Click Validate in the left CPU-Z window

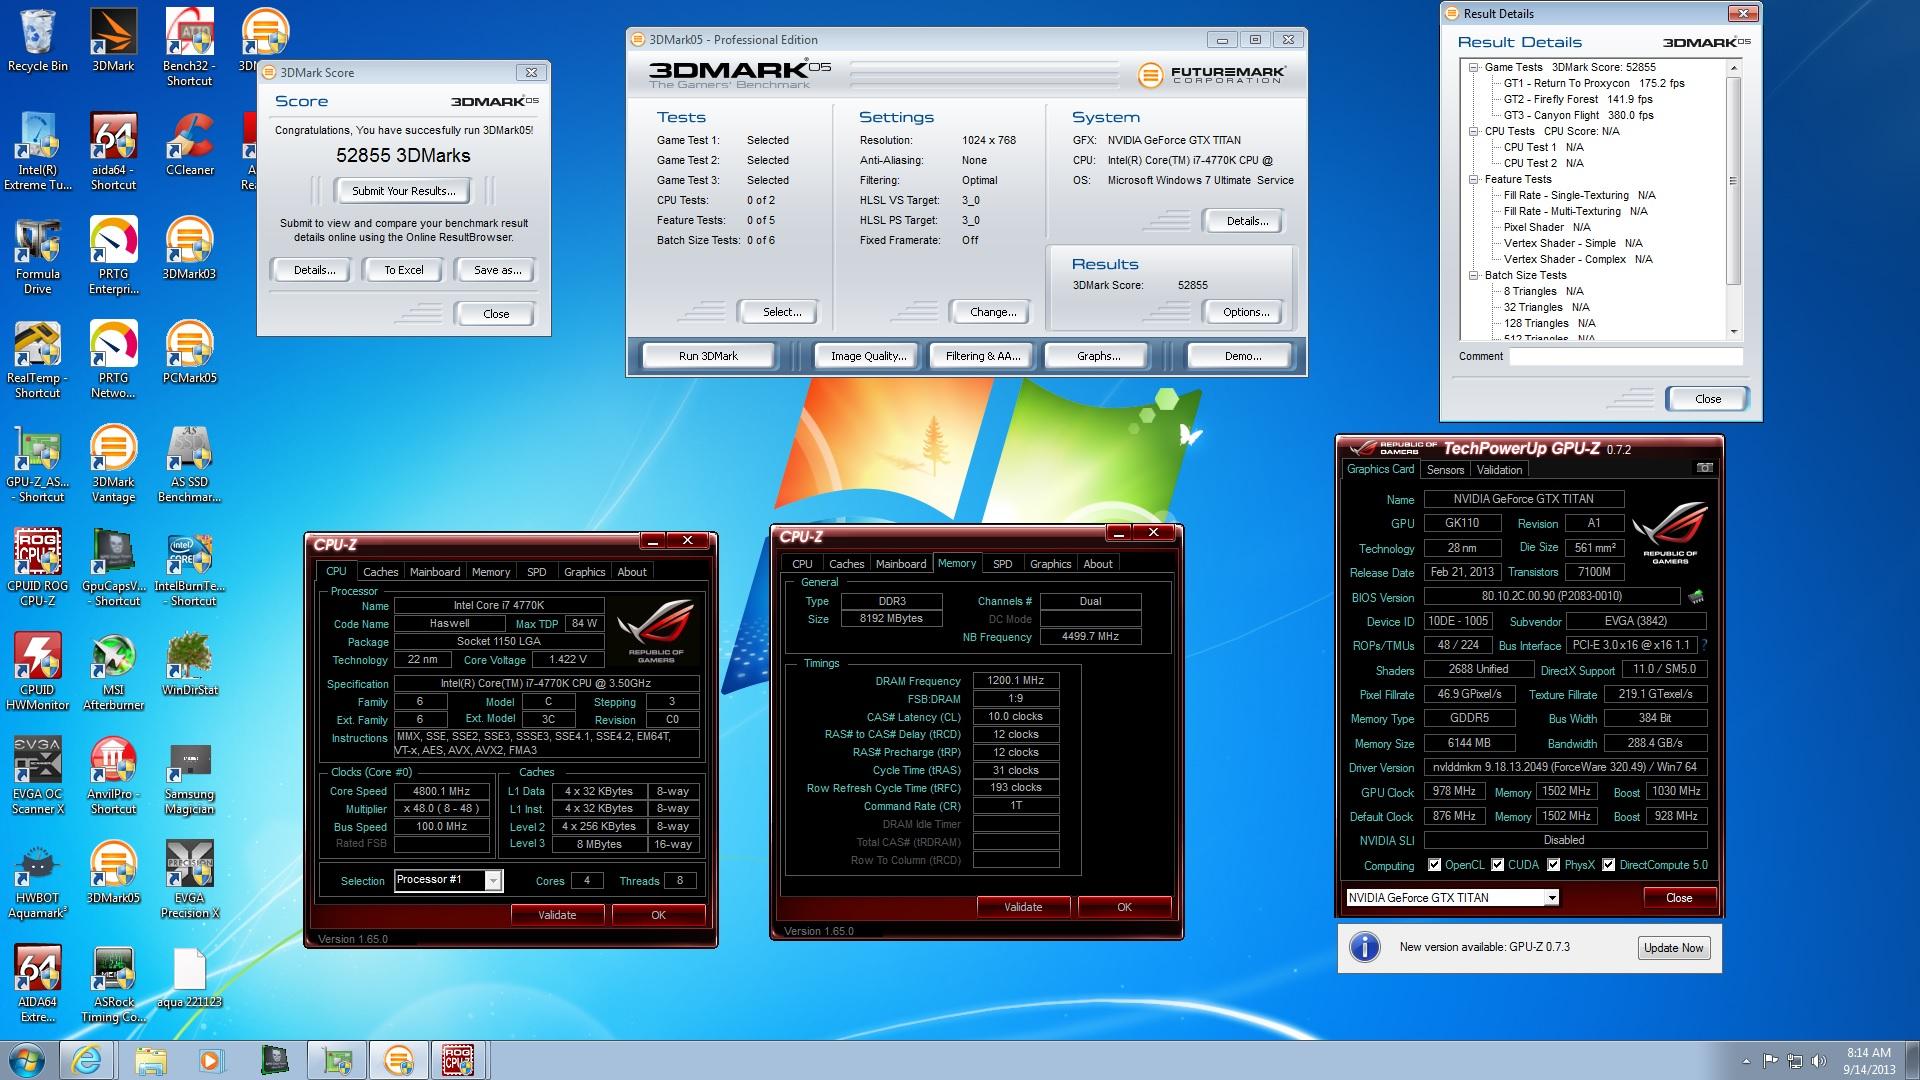(557, 915)
